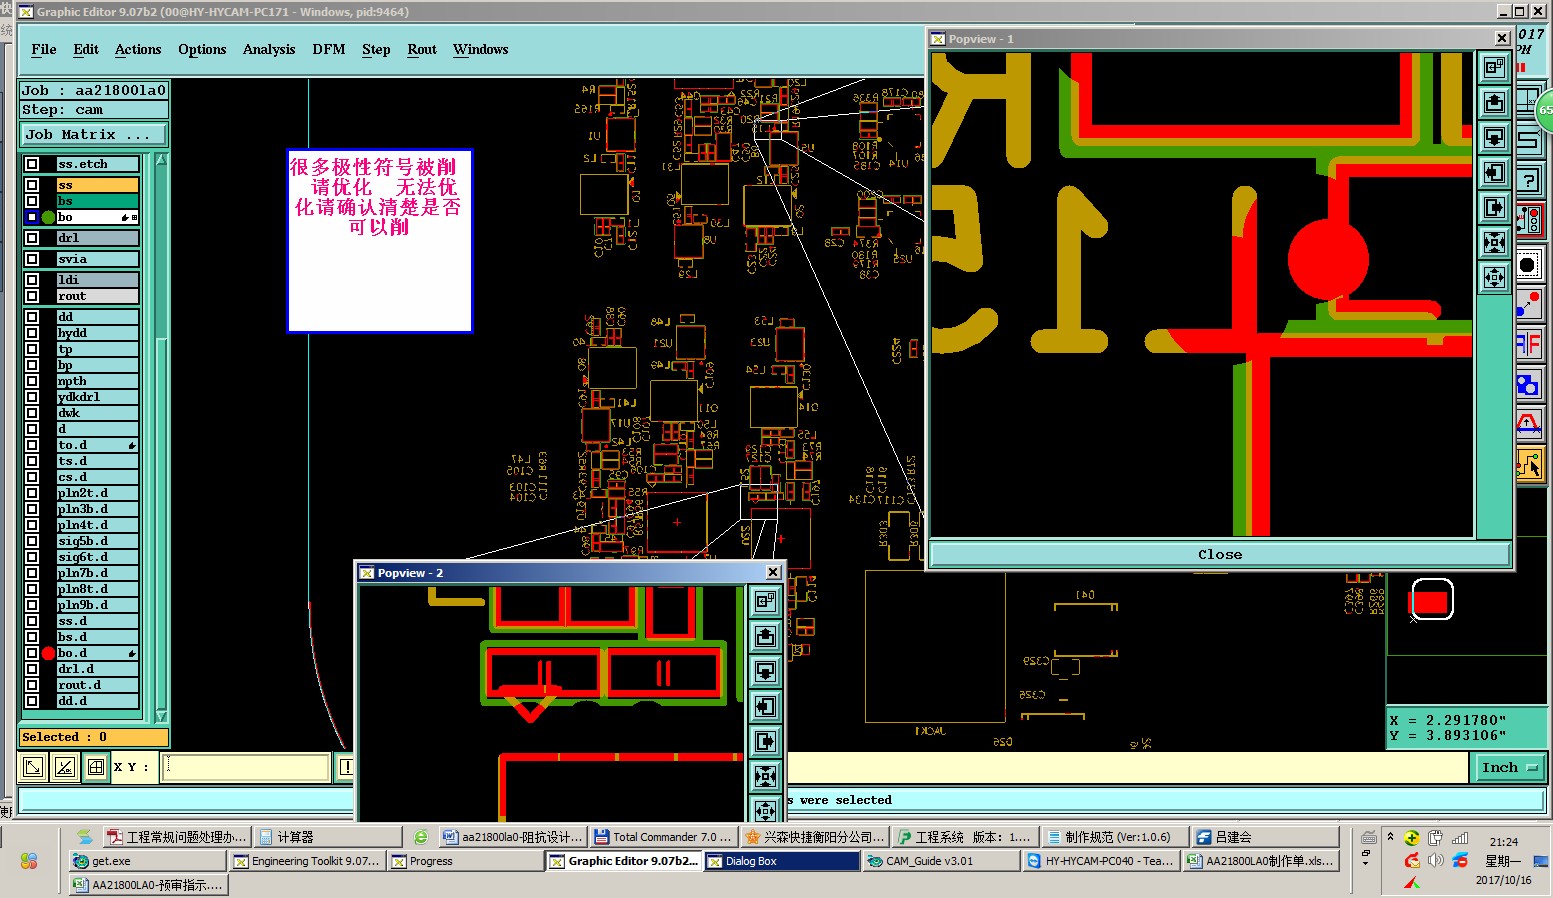The width and height of the screenshot is (1553, 898).
Task: Click red color dot beside bo.d layer
Action: point(48,653)
